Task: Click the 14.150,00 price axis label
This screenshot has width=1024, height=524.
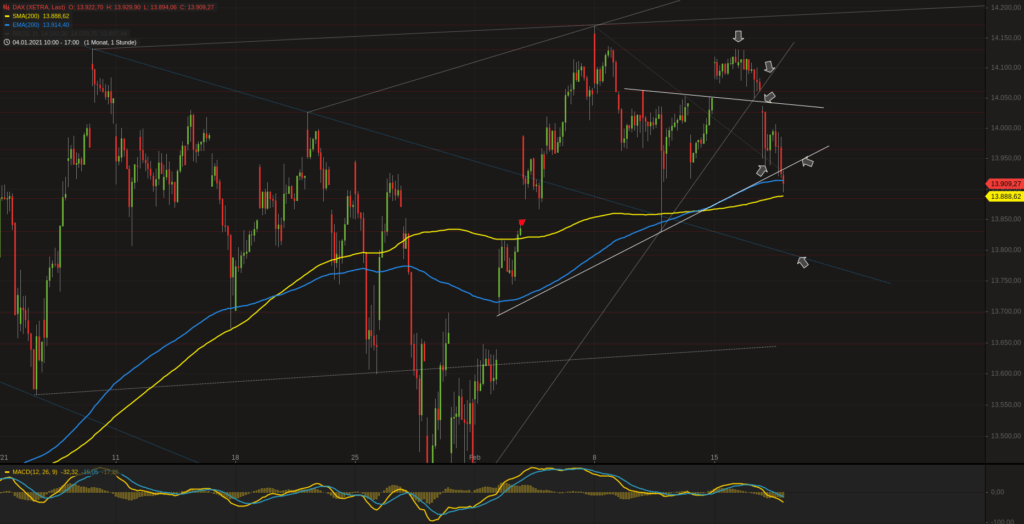Action: (x=1004, y=38)
